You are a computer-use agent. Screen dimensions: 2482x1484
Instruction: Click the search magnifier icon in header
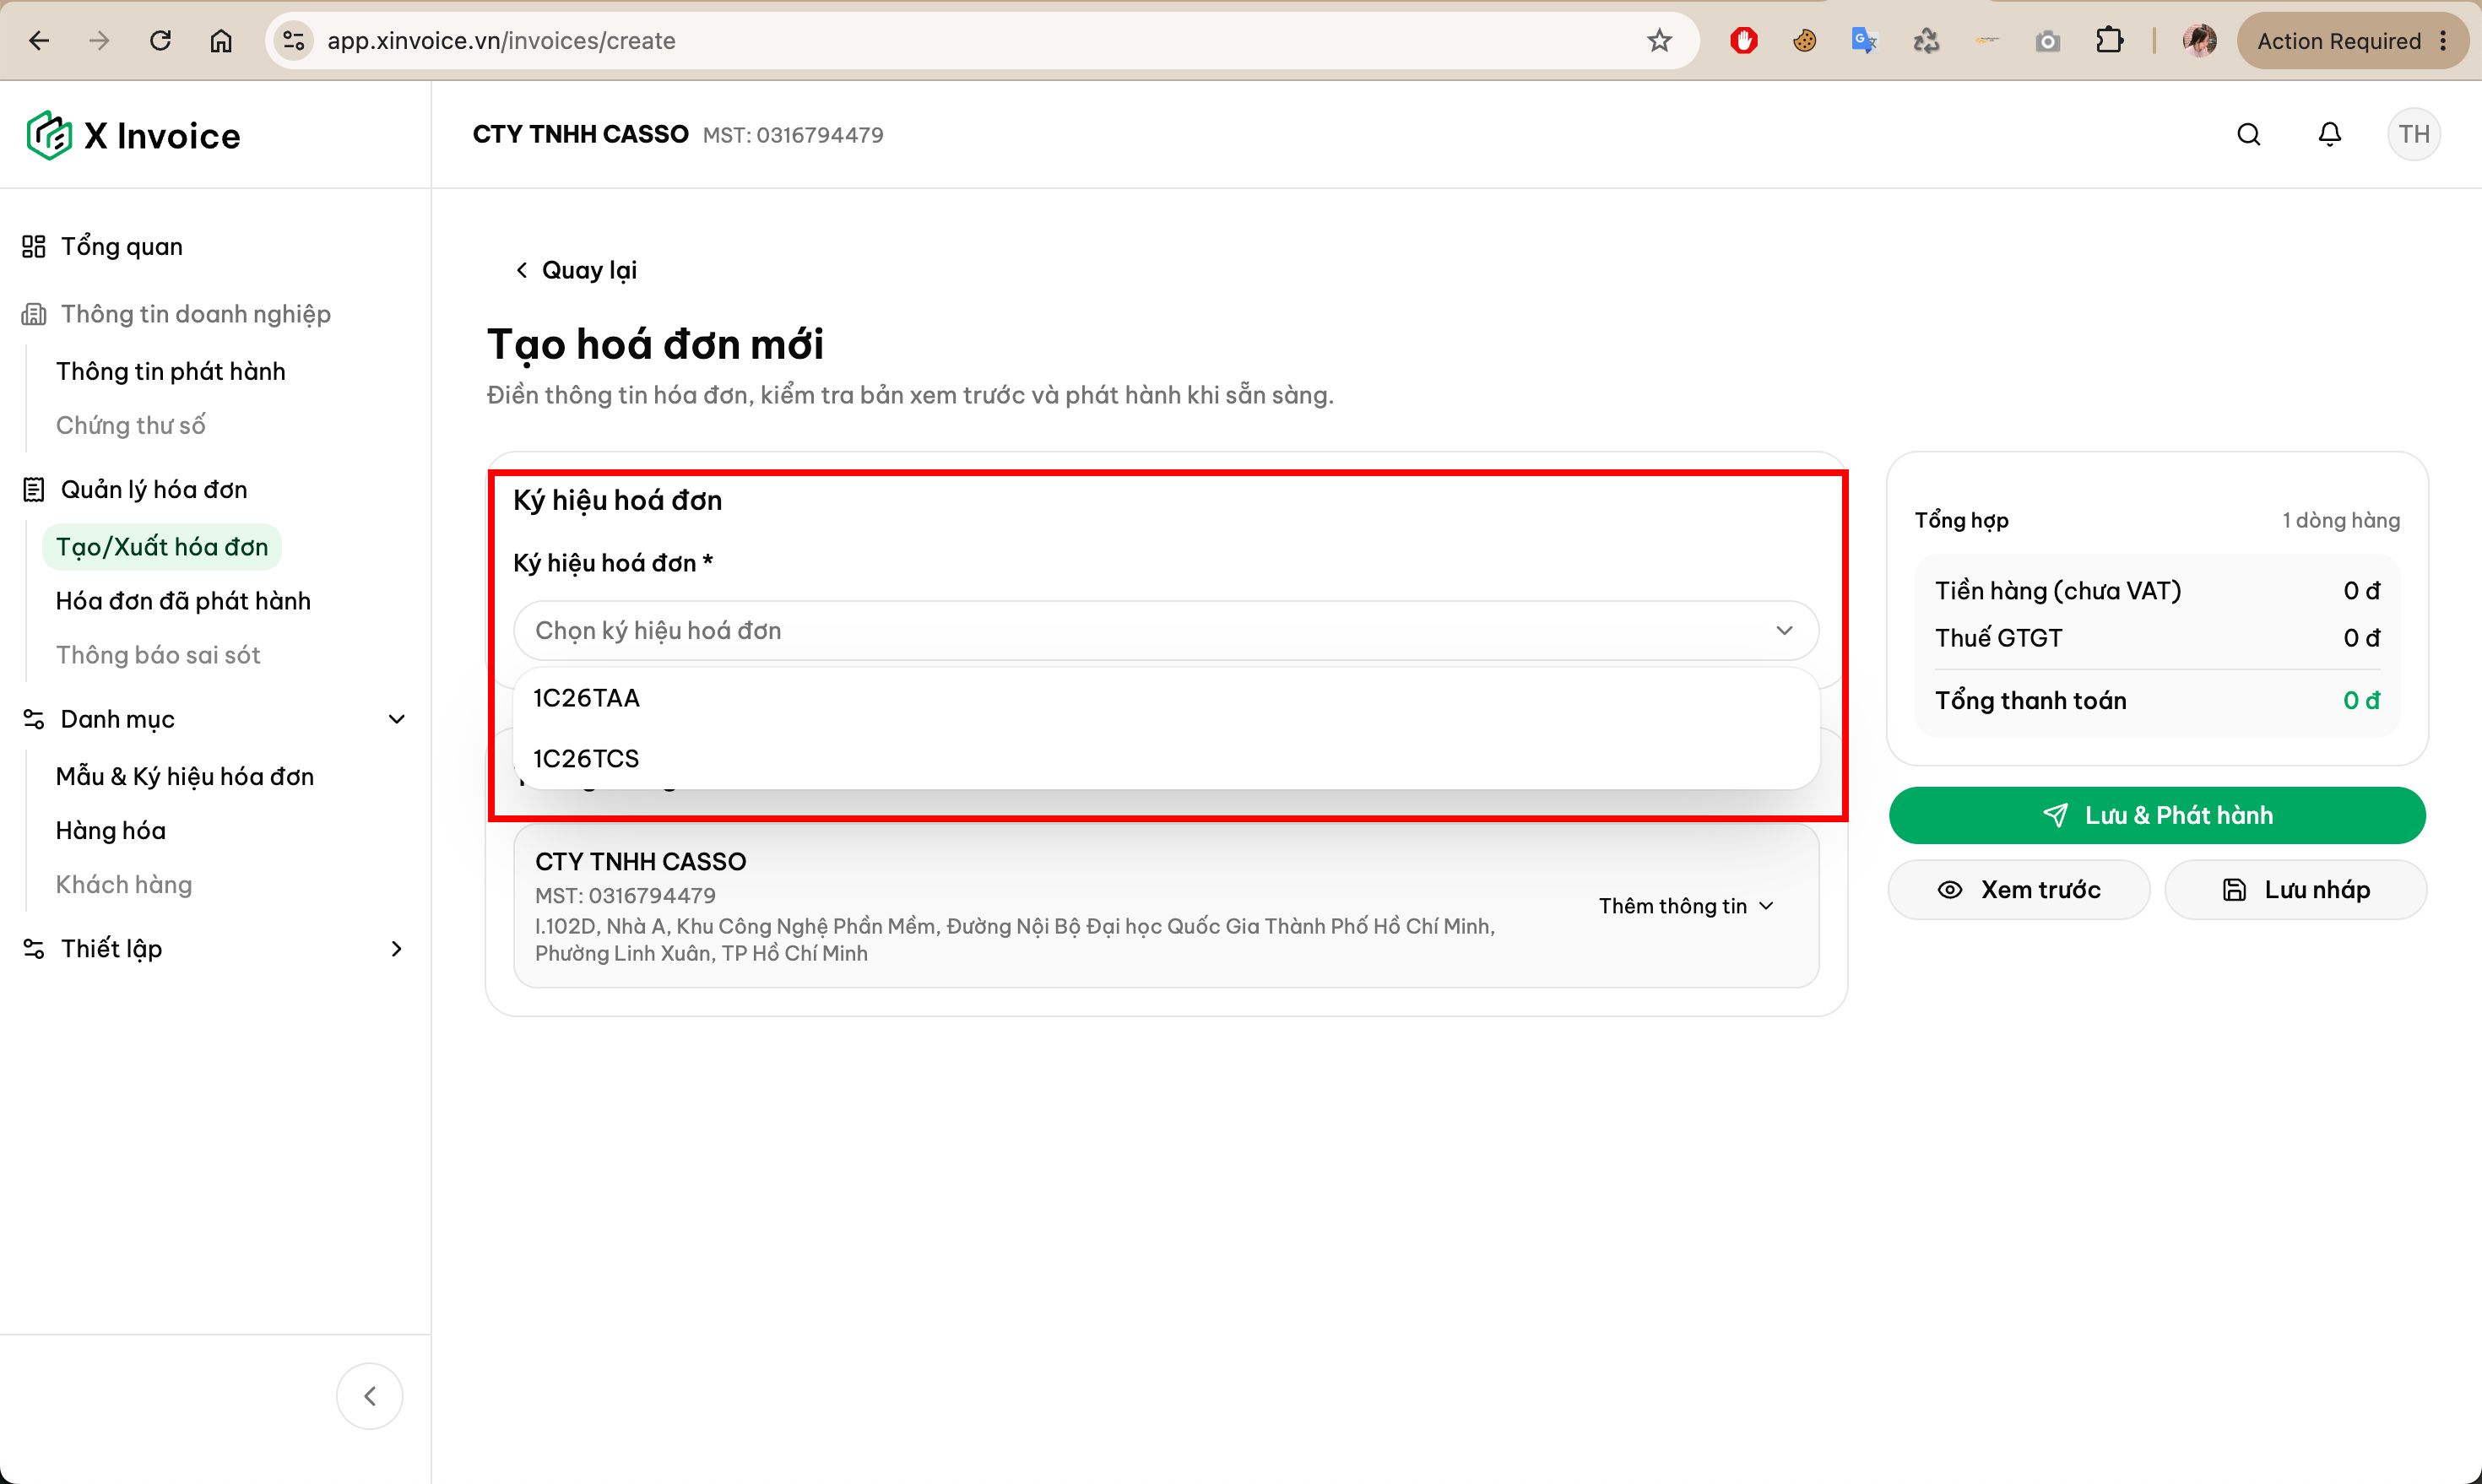[x=2248, y=134]
